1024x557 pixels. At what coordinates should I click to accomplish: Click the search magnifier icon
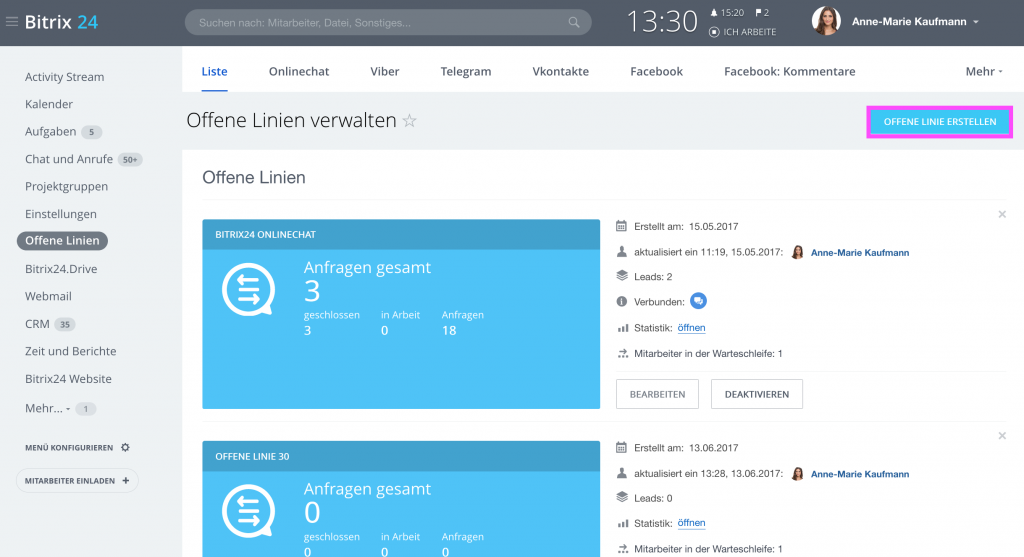coord(573,22)
